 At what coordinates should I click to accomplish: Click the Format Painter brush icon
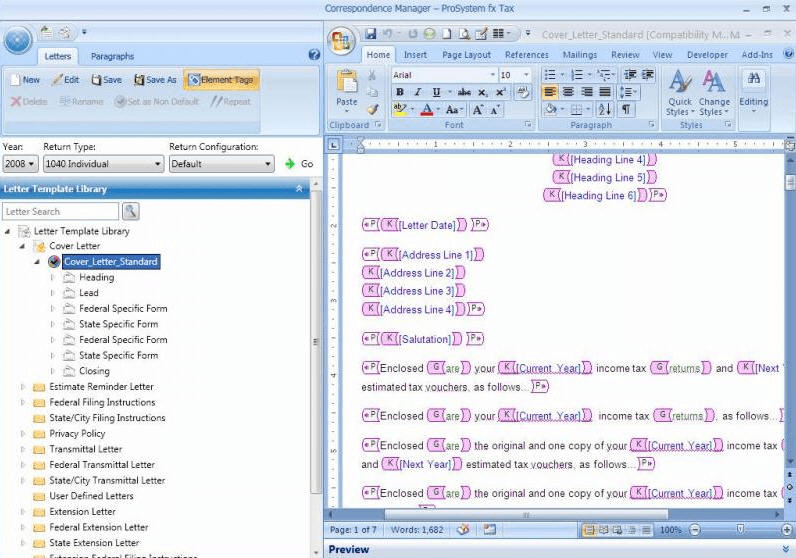click(x=373, y=109)
